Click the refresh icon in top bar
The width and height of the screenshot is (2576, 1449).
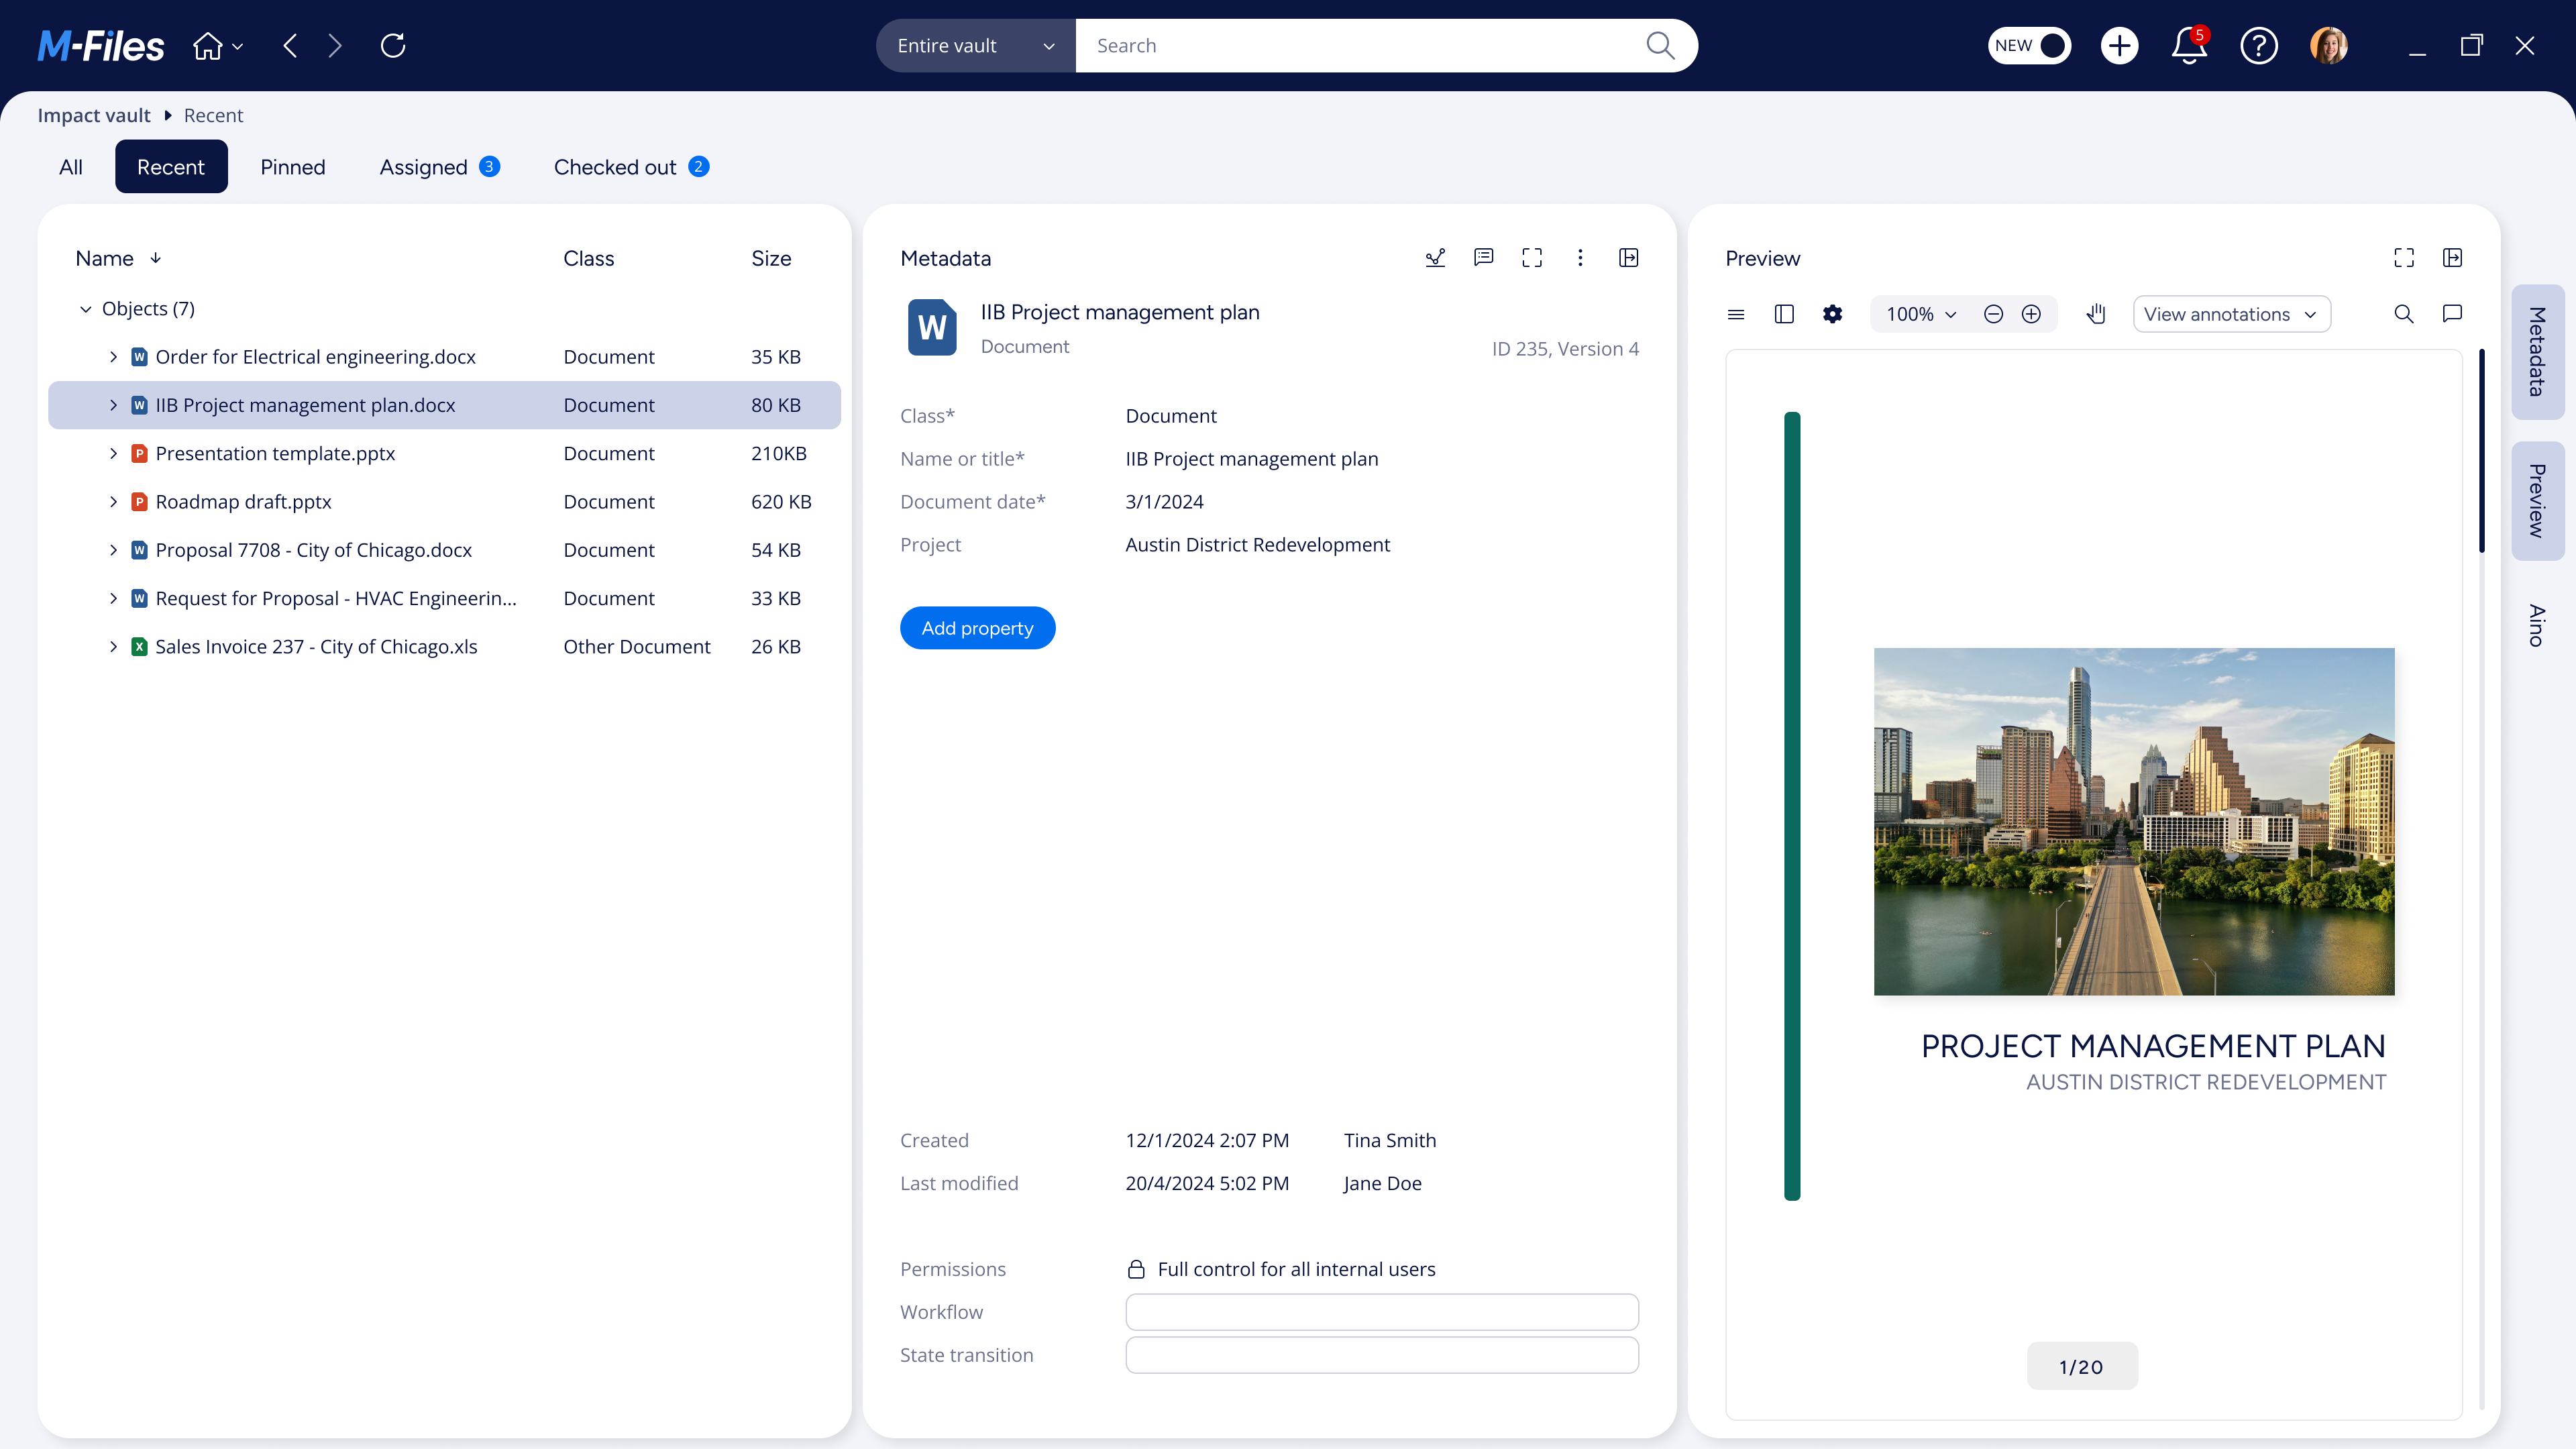pos(393,46)
